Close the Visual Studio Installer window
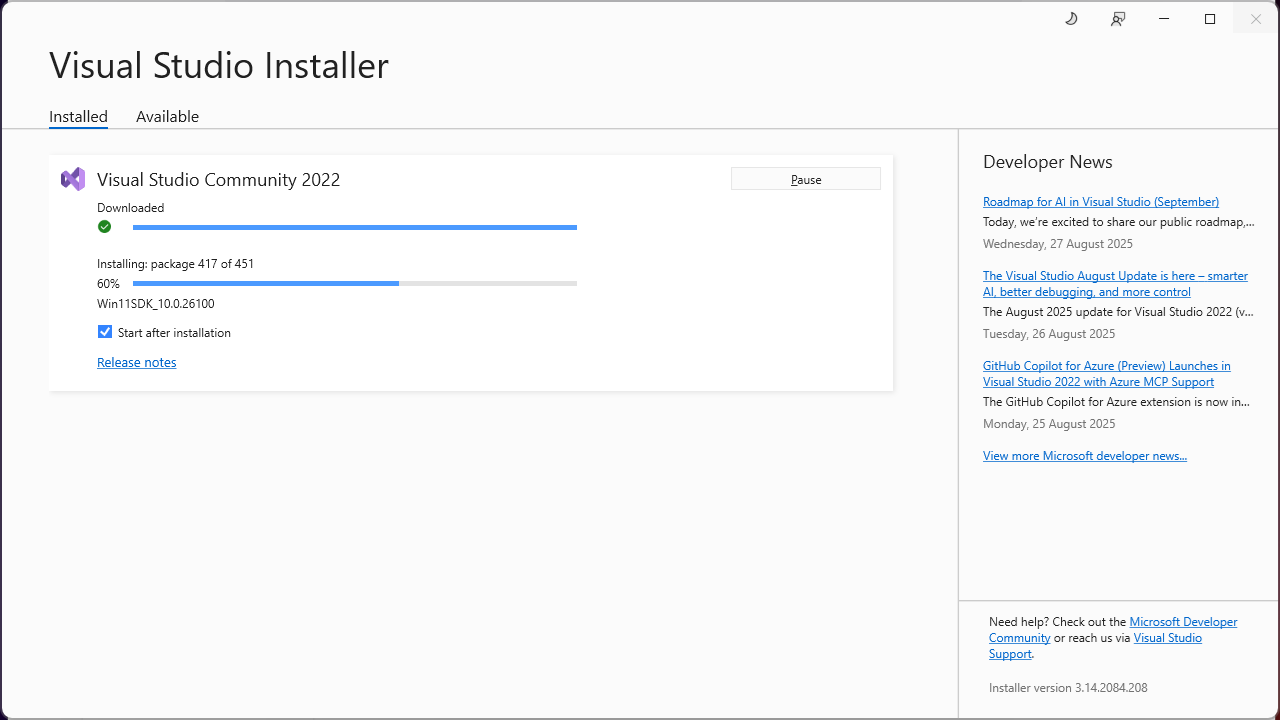Screen dimensions: 1280x720 (1256, 19)
